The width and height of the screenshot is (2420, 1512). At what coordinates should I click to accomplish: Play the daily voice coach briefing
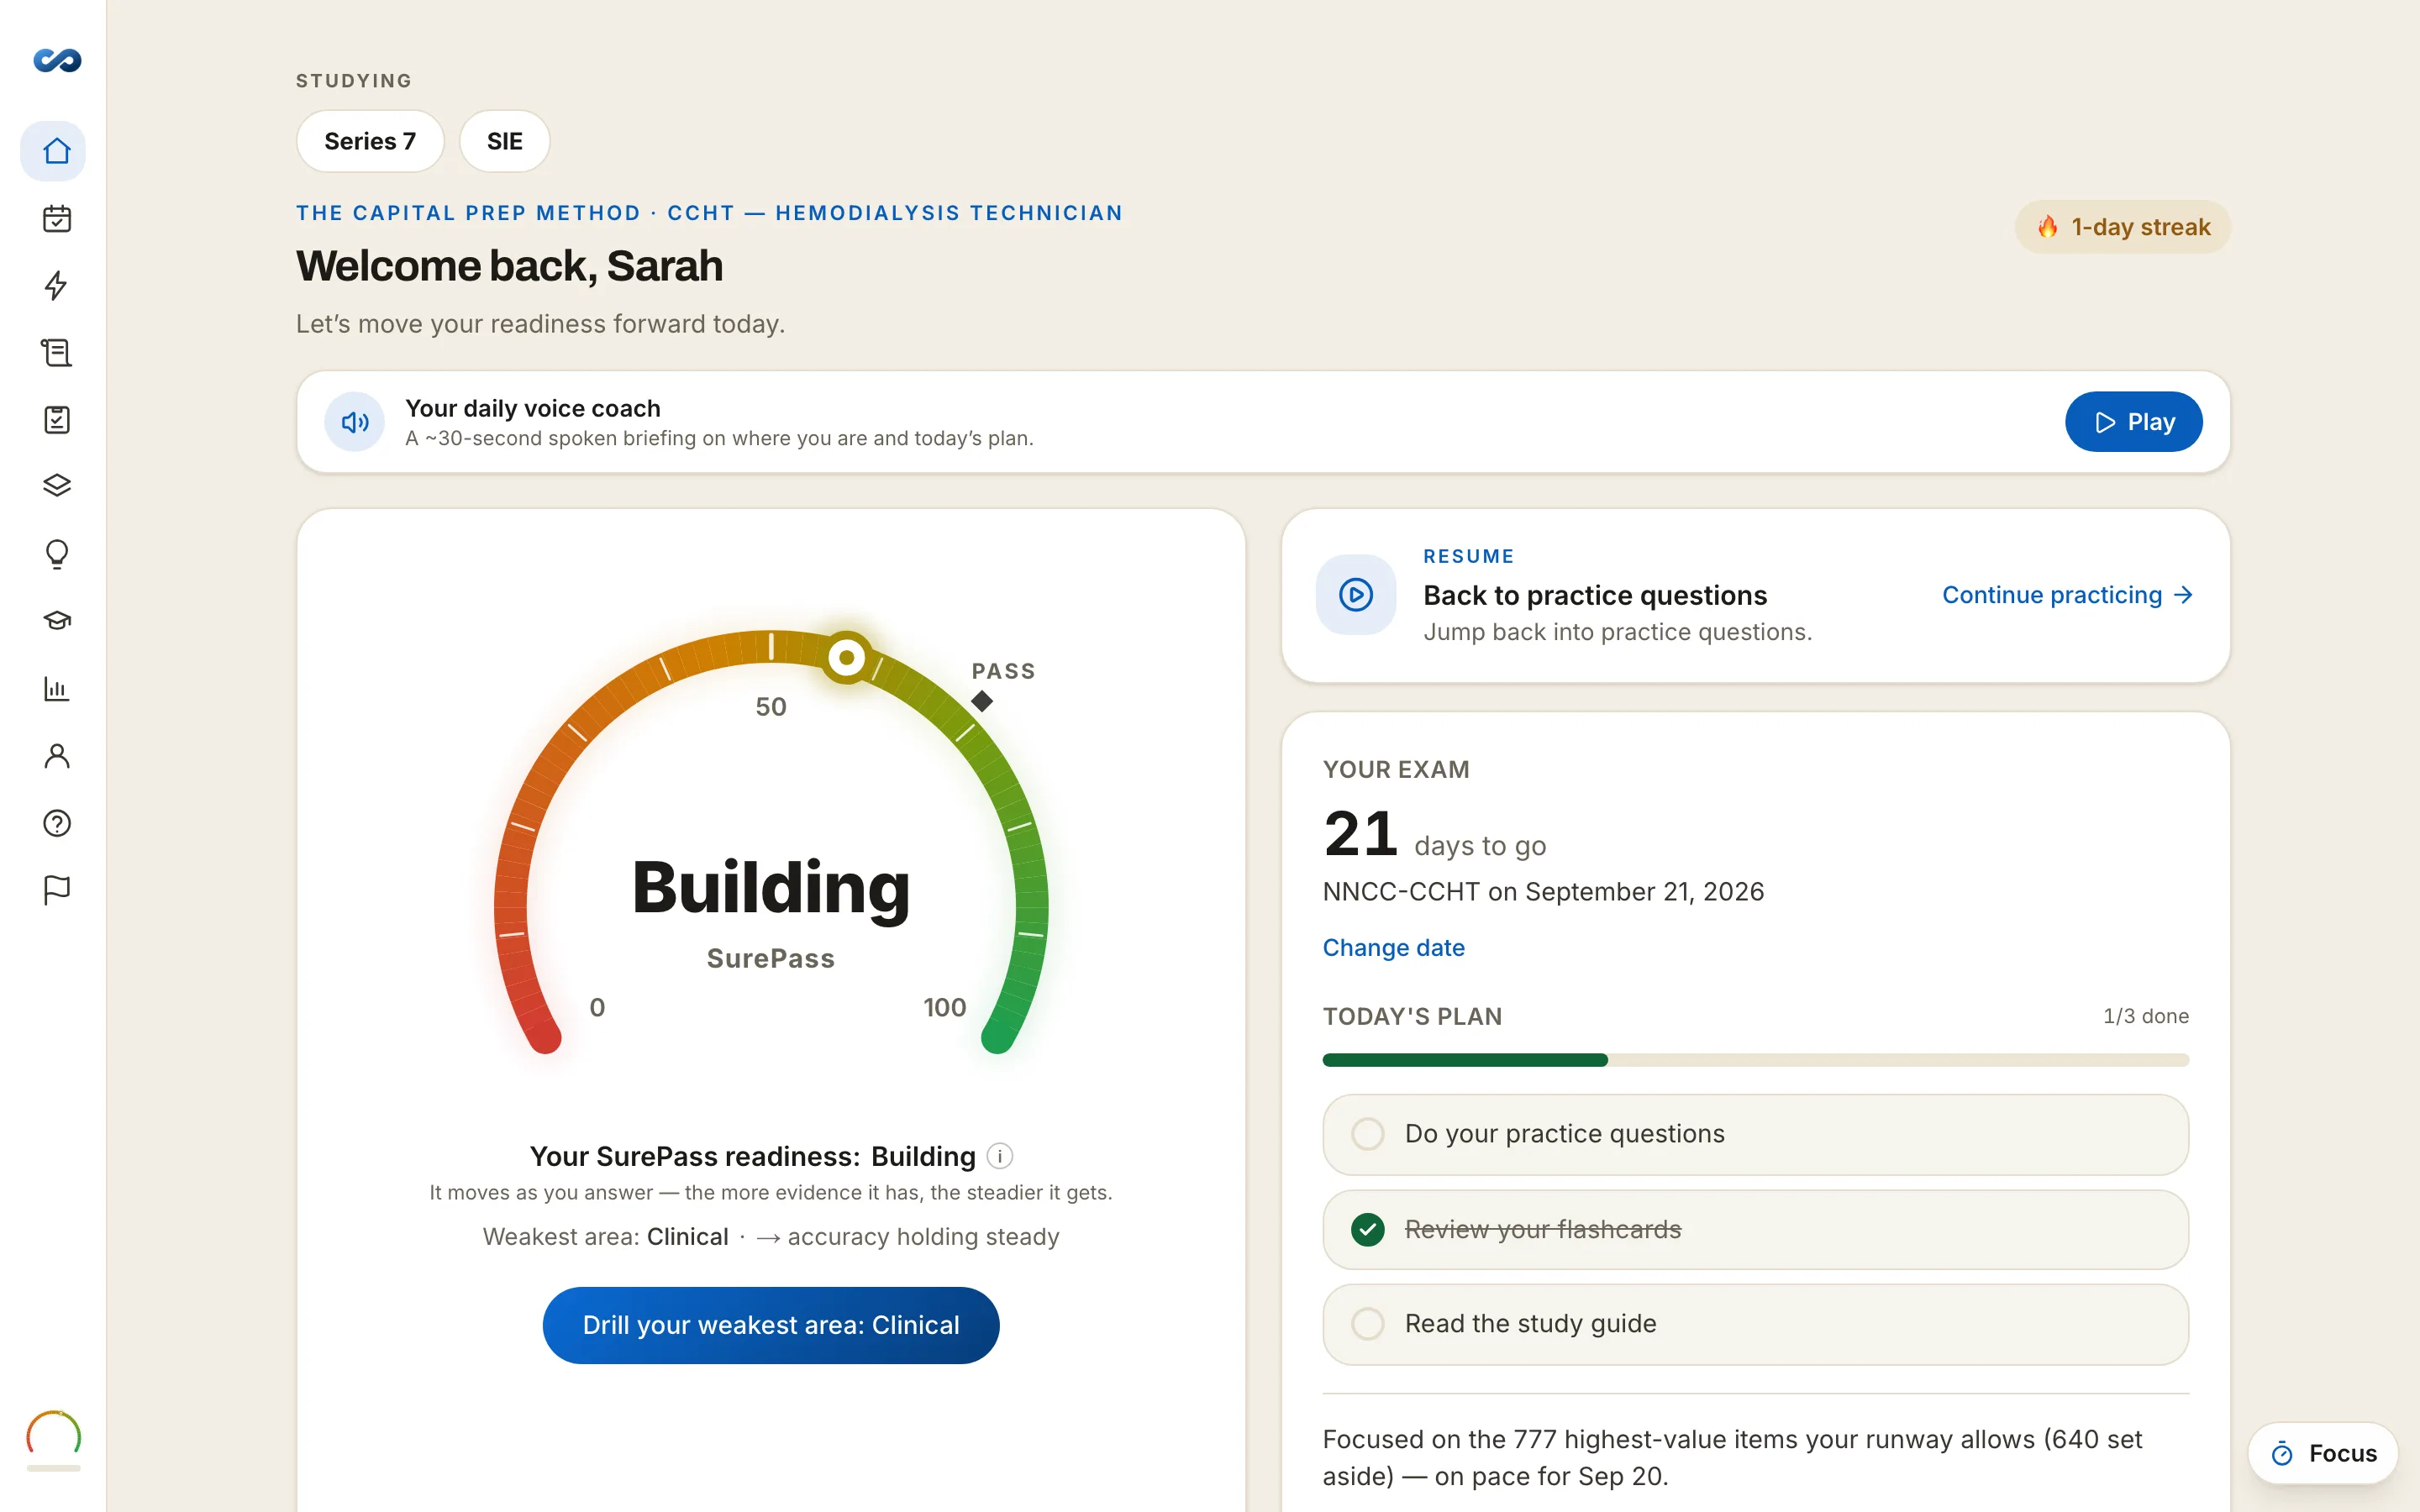(x=2133, y=422)
